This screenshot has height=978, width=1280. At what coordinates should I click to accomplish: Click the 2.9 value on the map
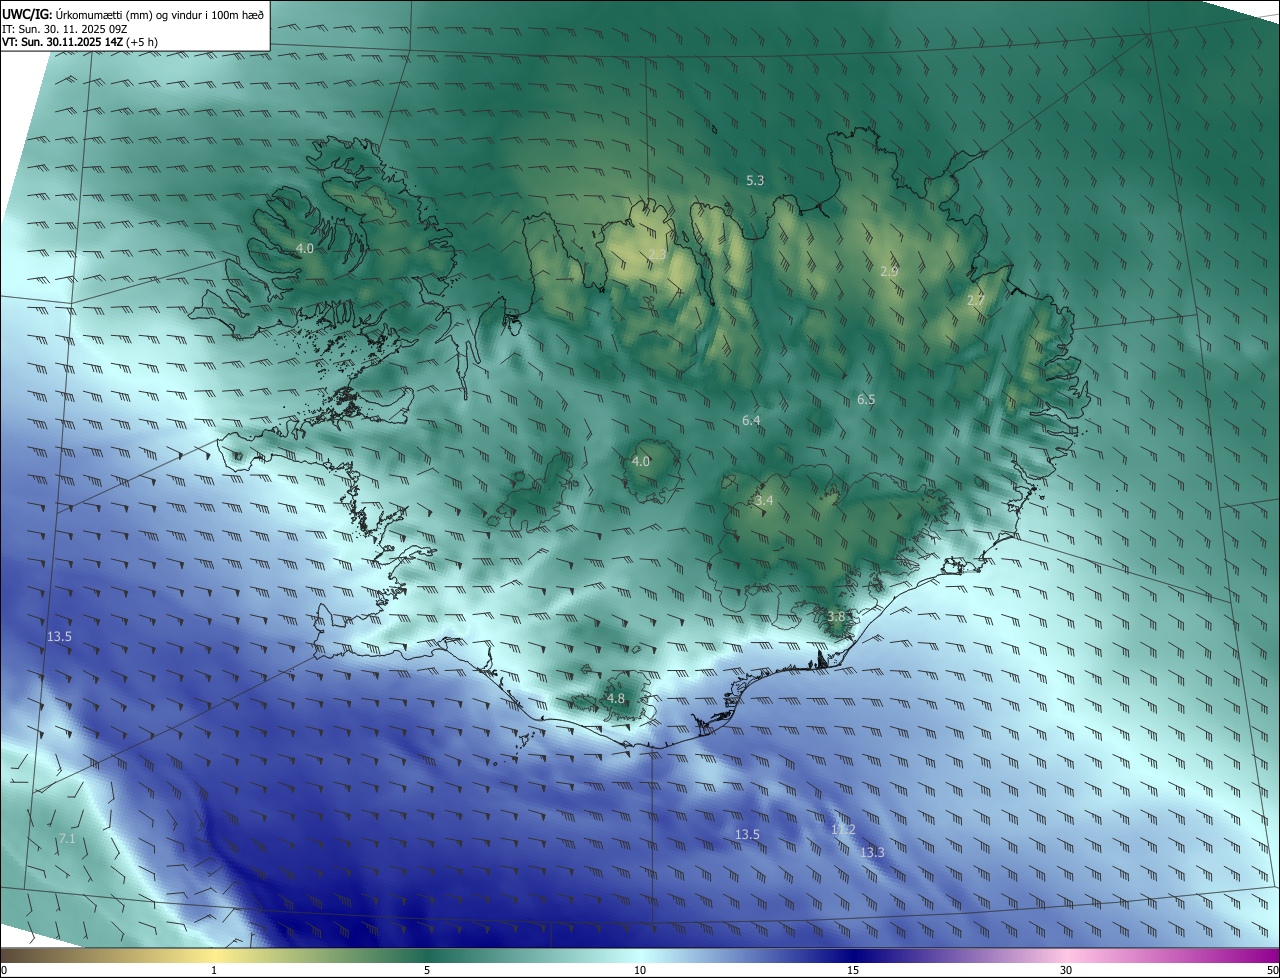tap(889, 272)
